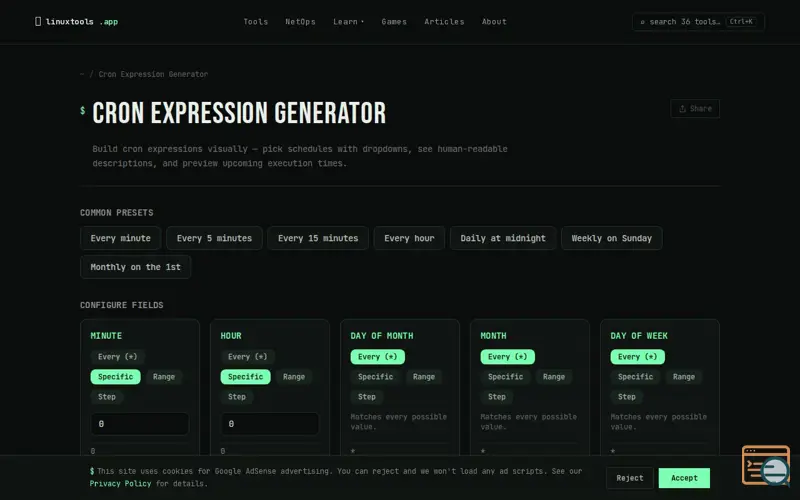The width and height of the screenshot is (800, 500).
Task: Open the About page
Action: pos(494,21)
